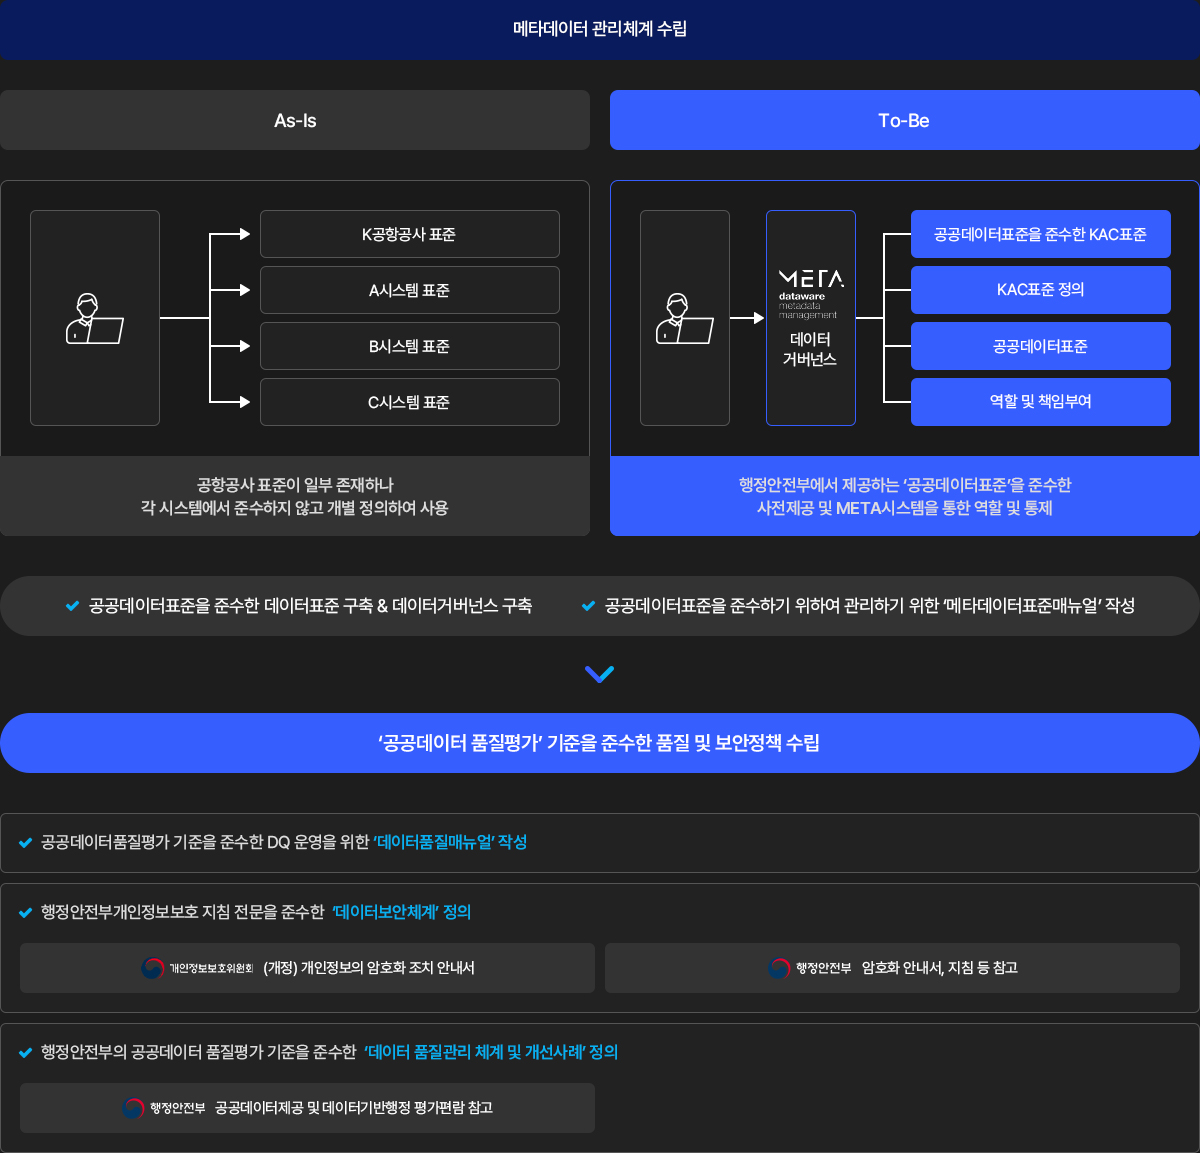Click the checkmark beside '데이터표준 구축 & 데이터거버넌스 구축'
This screenshot has width=1200, height=1153.
tap(72, 606)
